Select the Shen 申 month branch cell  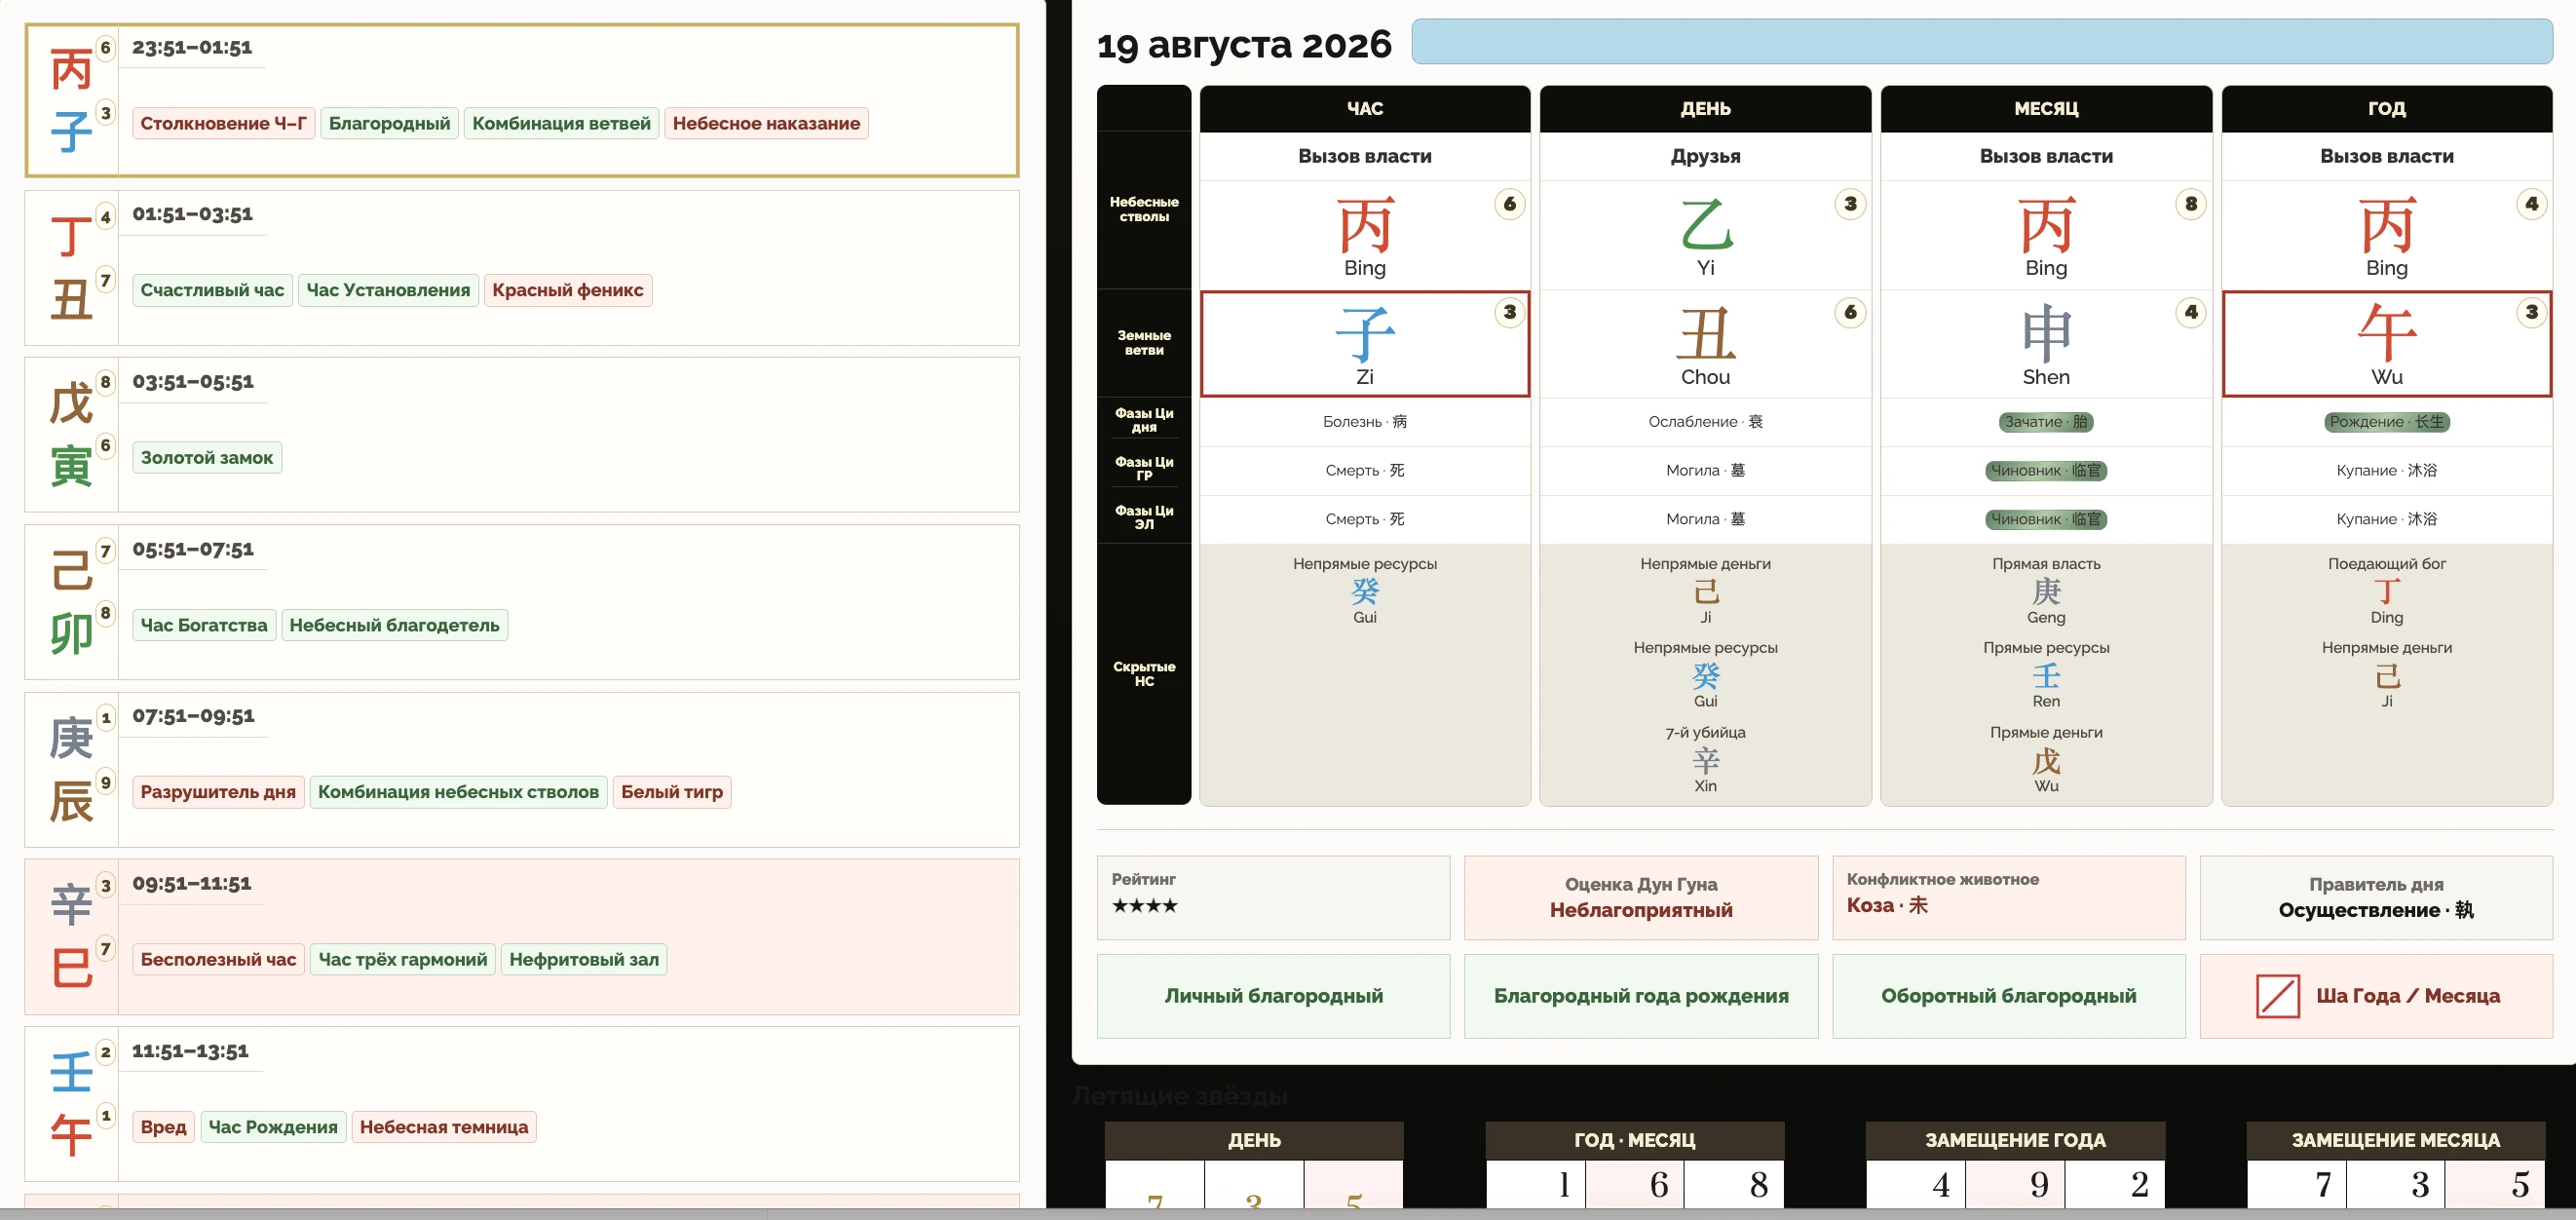[2046, 344]
